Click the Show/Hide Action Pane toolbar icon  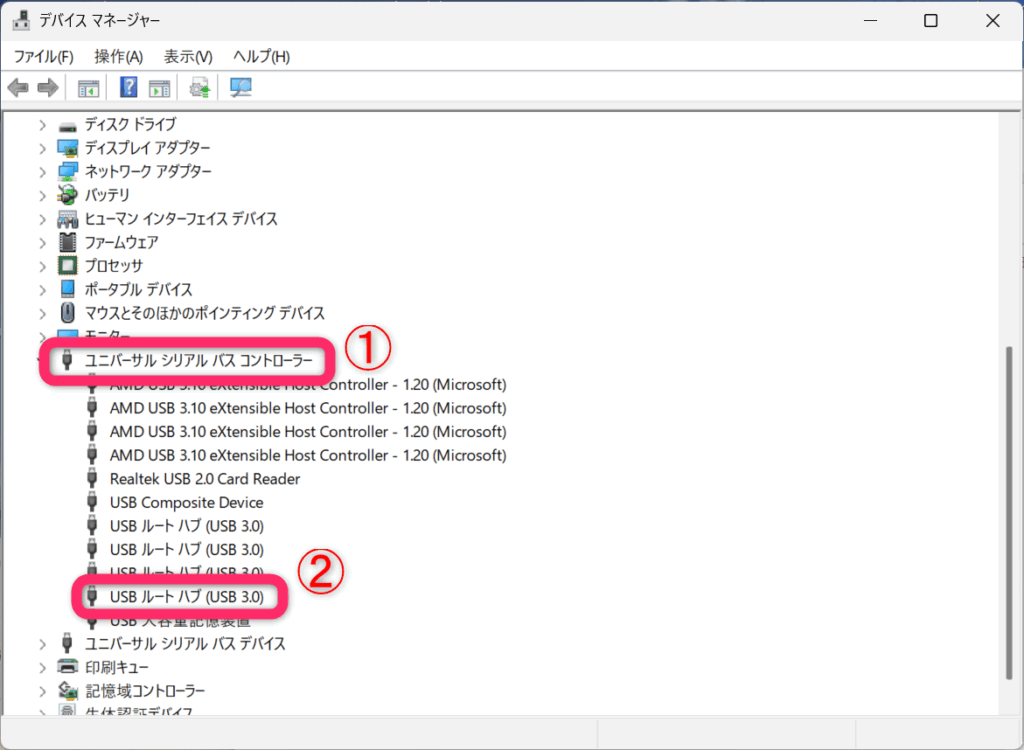[x=159, y=88]
